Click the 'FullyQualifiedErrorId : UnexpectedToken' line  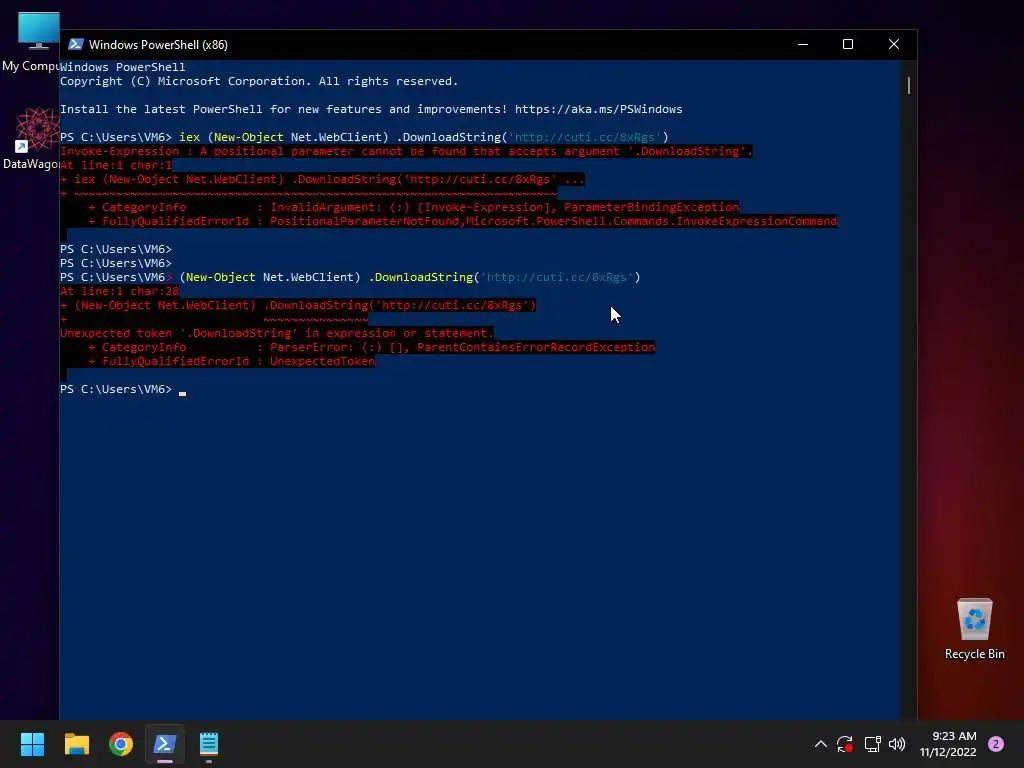click(x=232, y=361)
